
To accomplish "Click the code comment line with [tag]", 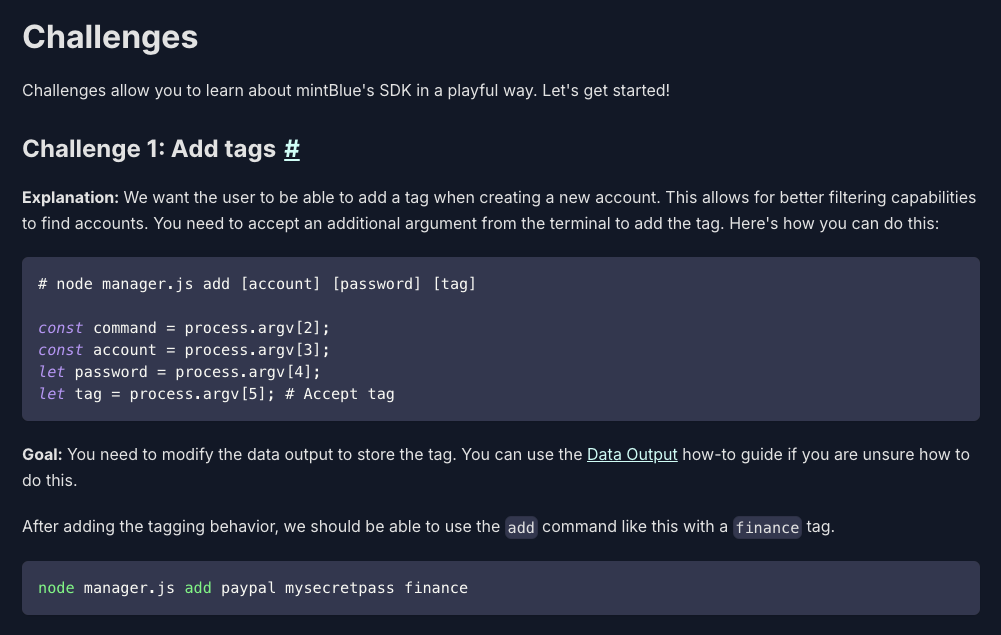I will [x=257, y=284].
